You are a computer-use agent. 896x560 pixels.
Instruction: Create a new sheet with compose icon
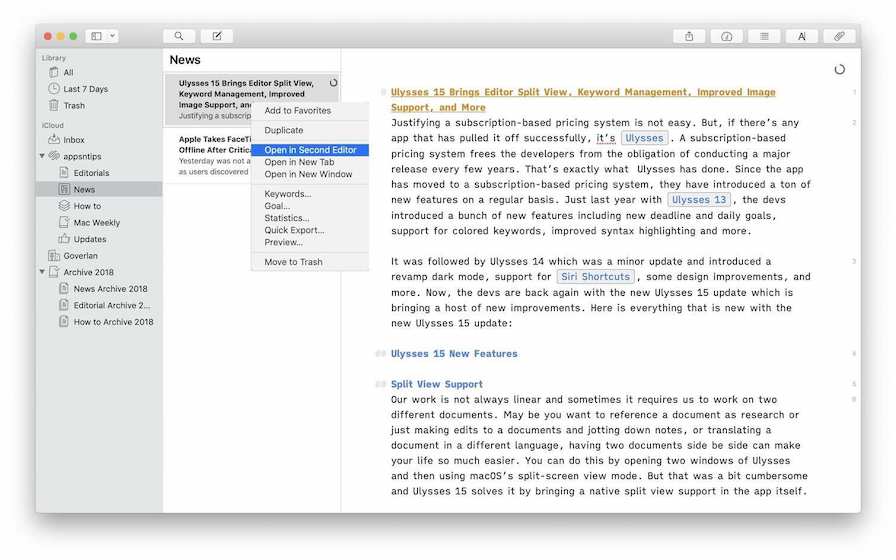(x=216, y=36)
